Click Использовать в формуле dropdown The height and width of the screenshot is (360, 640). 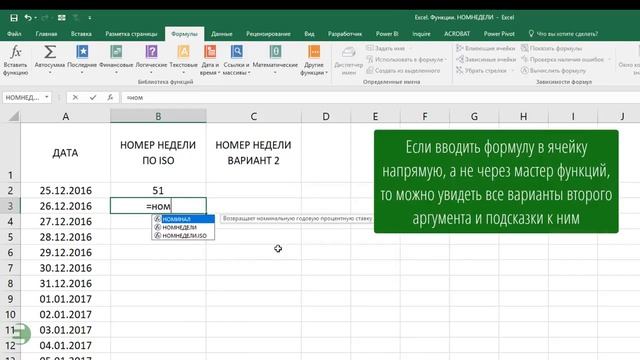(x=407, y=60)
